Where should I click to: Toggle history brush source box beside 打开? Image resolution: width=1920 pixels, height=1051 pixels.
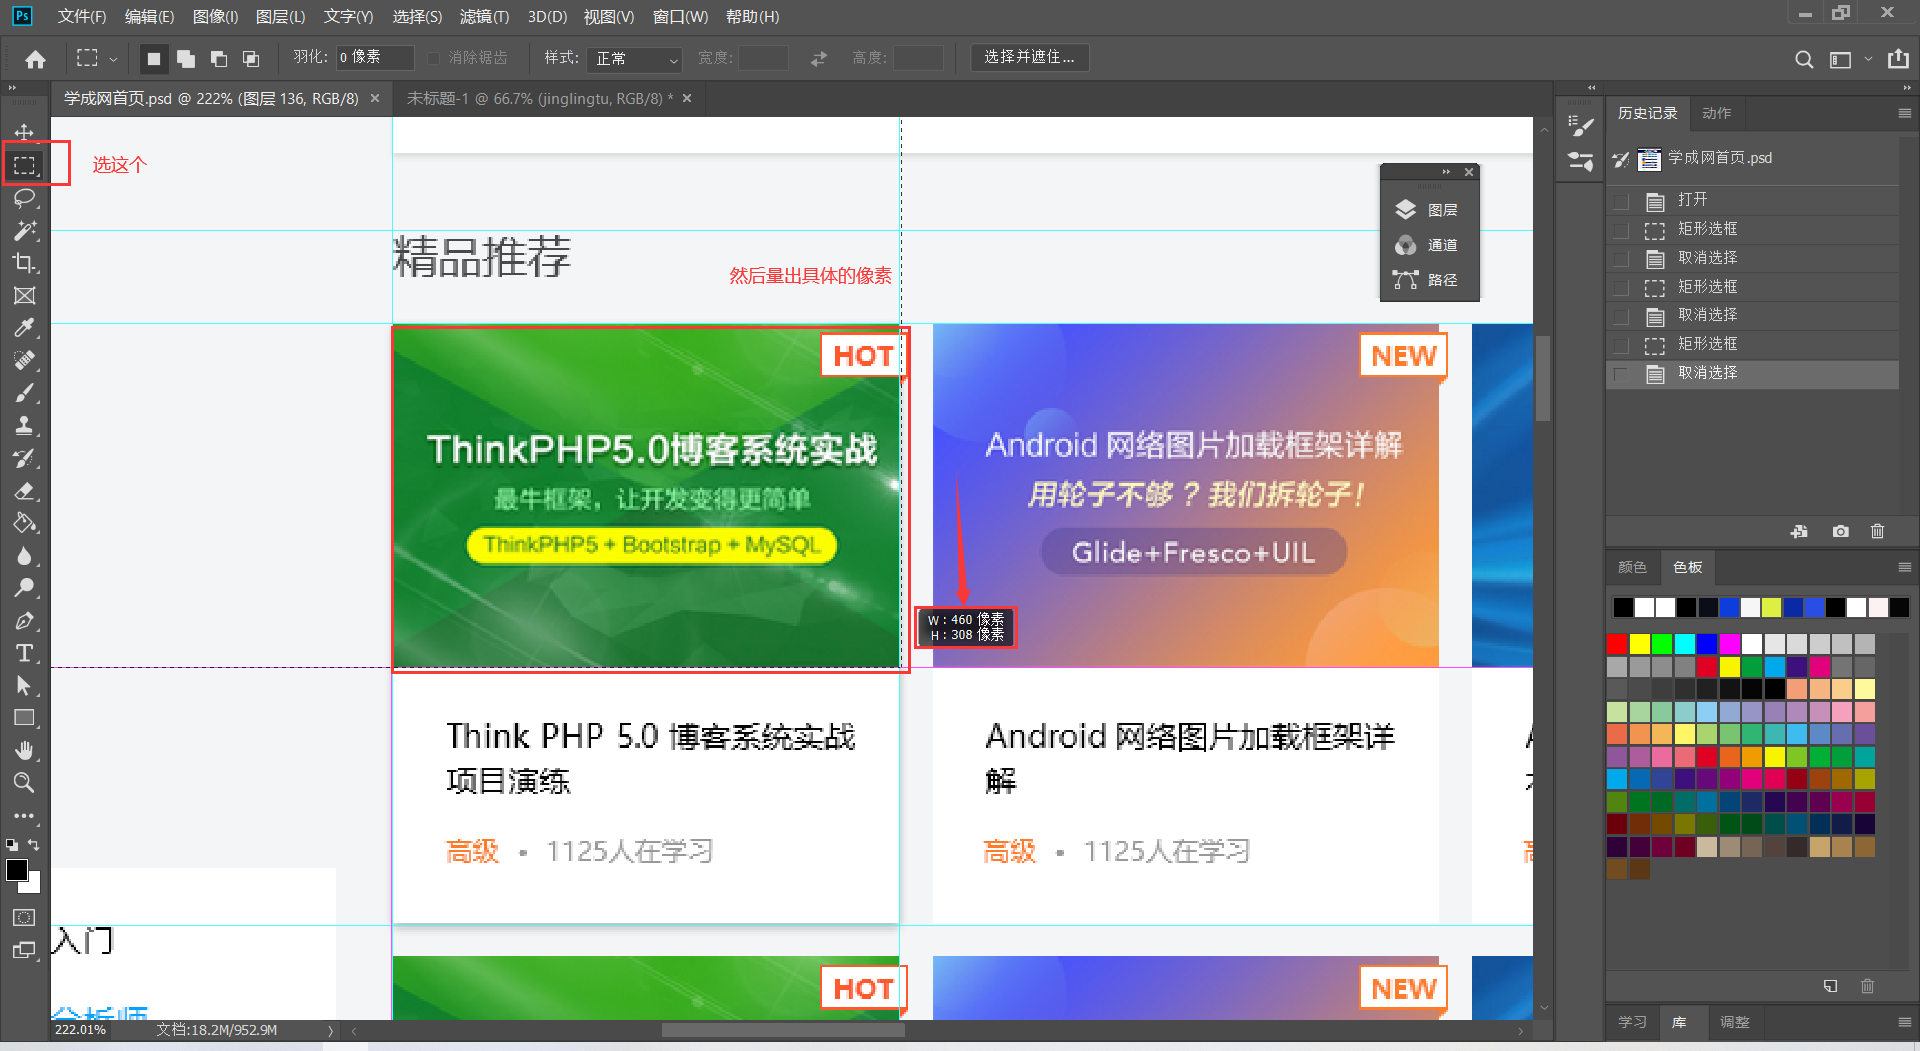(x=1621, y=201)
